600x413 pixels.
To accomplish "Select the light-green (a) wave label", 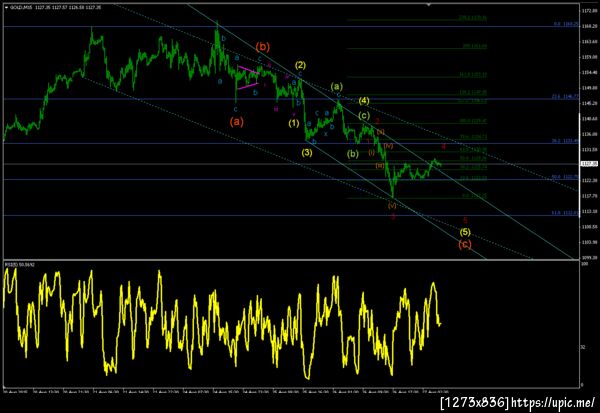I will coord(337,87).
